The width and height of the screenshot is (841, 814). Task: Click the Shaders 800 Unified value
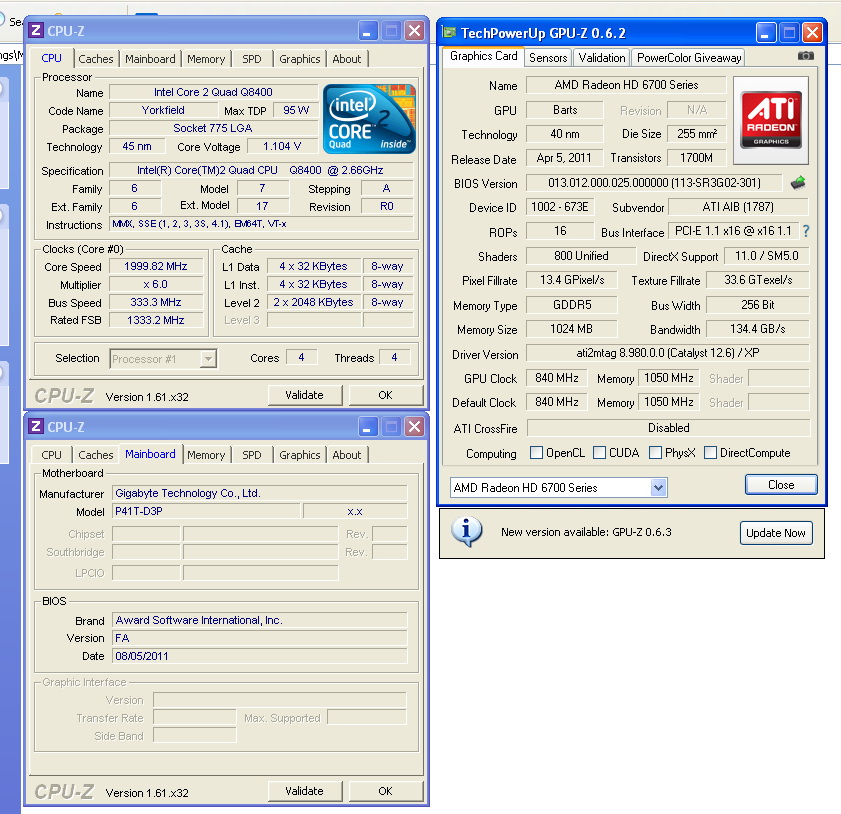pyautogui.click(x=581, y=256)
